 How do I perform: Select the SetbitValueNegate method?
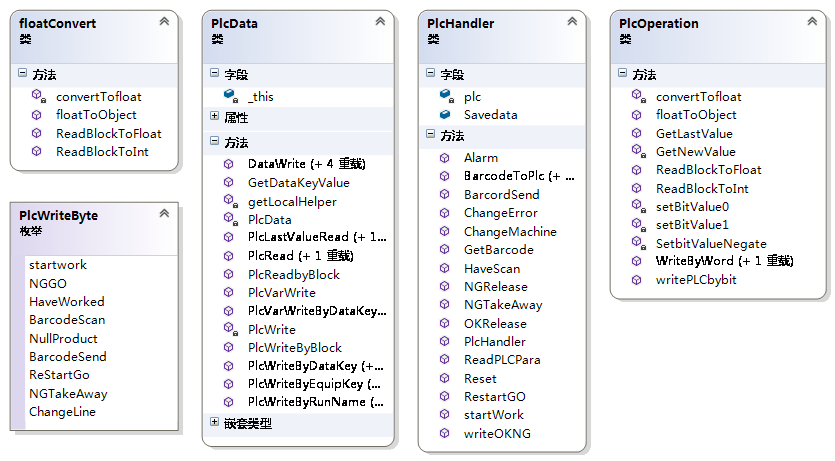click(710, 243)
